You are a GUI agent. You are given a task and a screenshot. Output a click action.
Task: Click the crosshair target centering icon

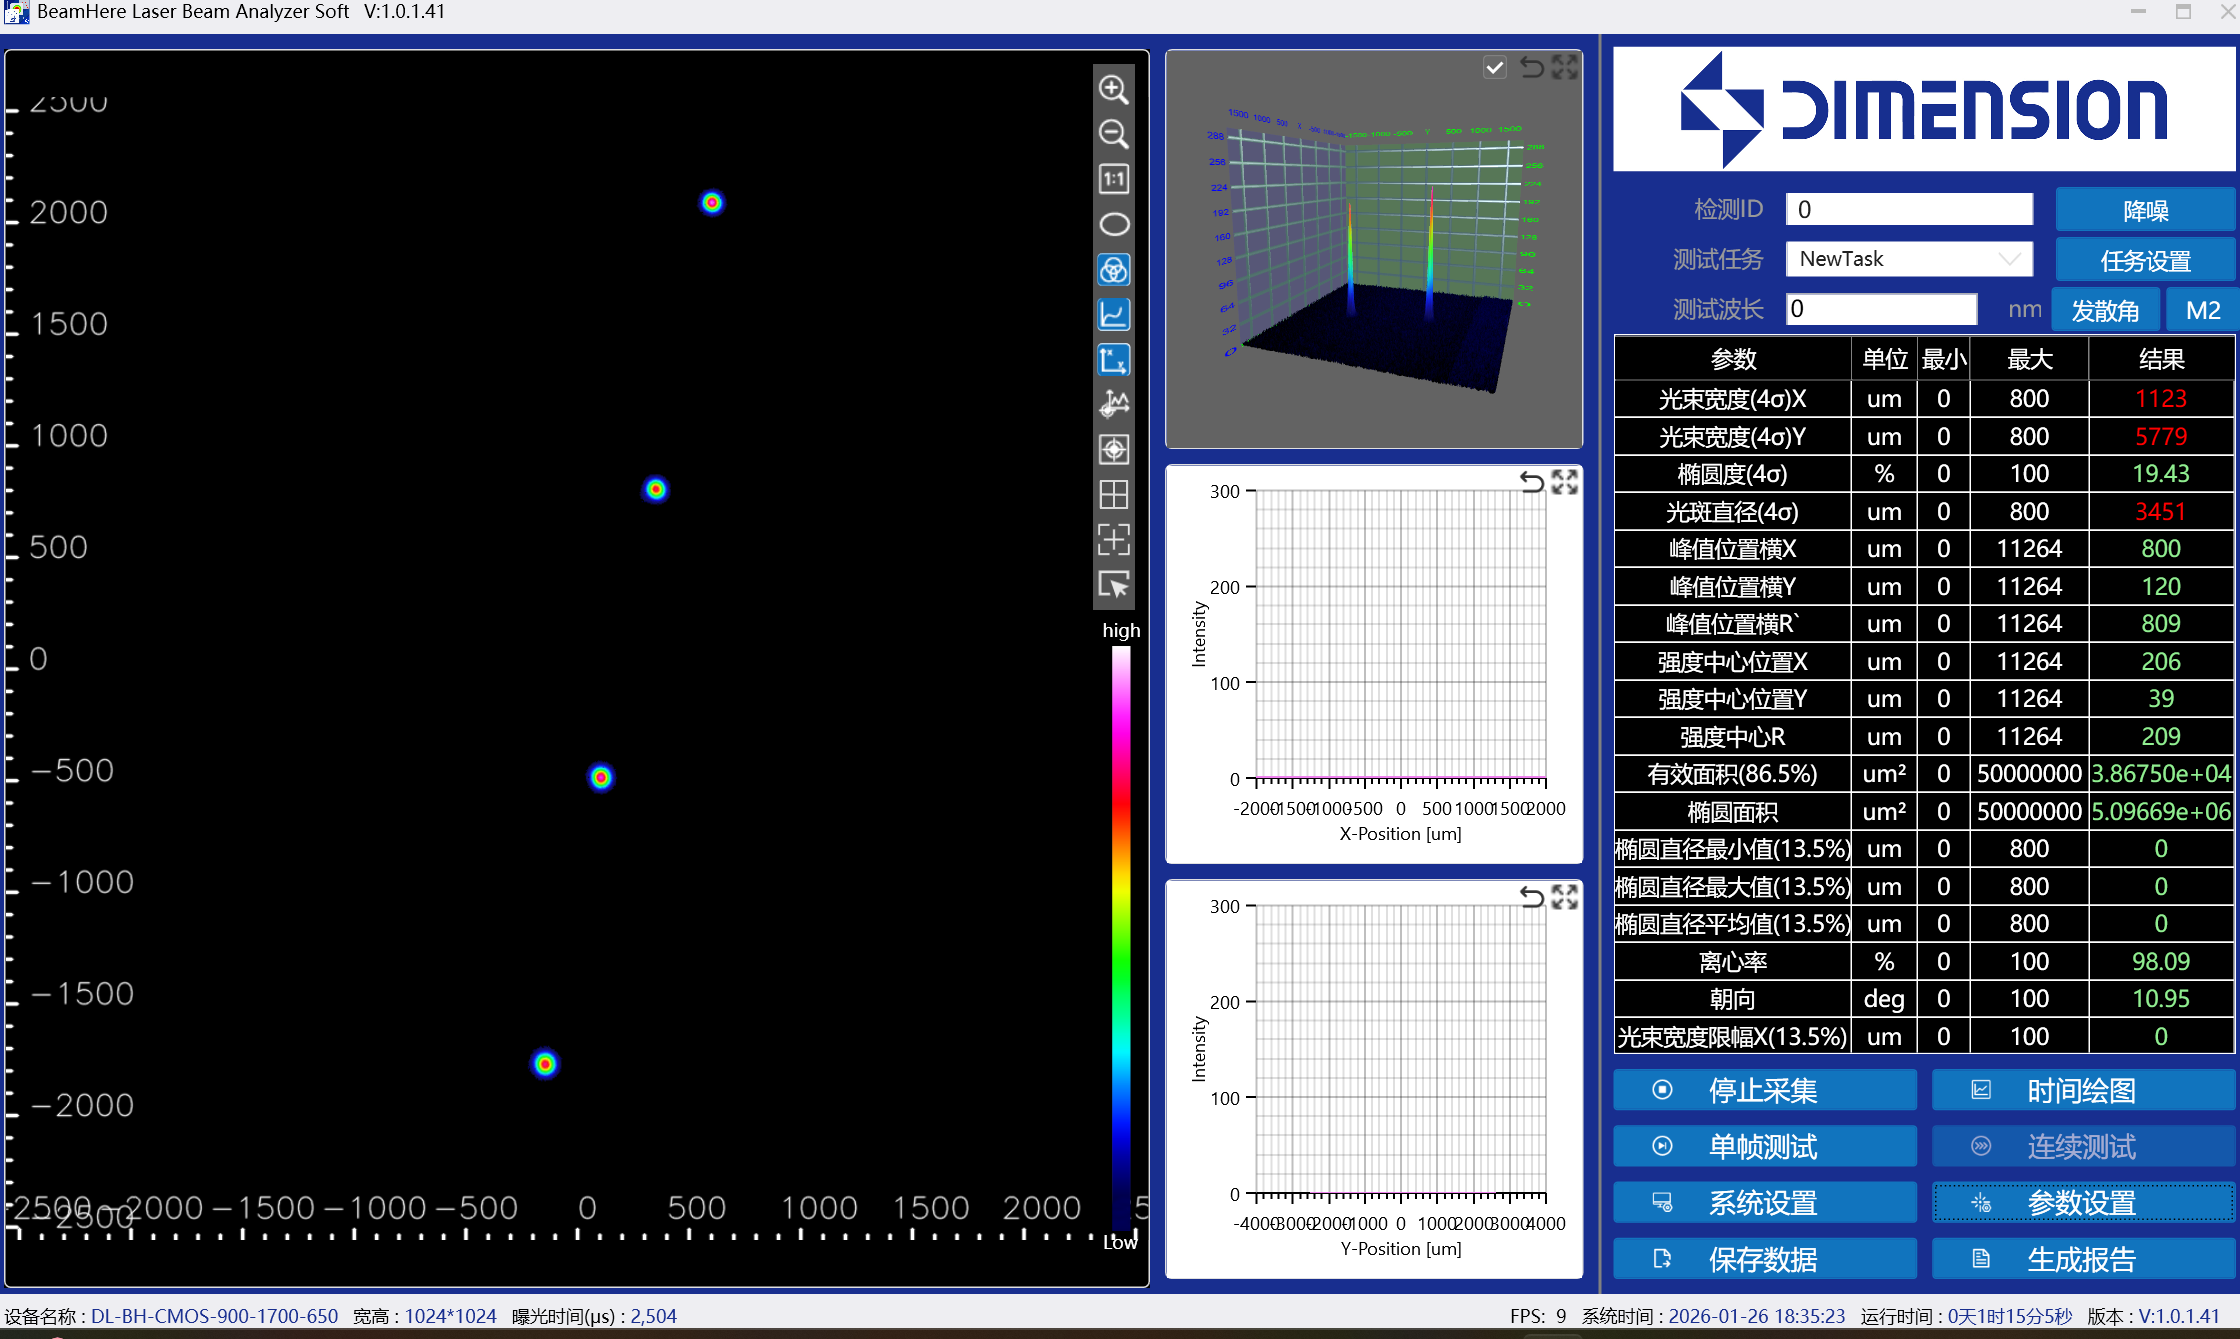pos(1113,450)
